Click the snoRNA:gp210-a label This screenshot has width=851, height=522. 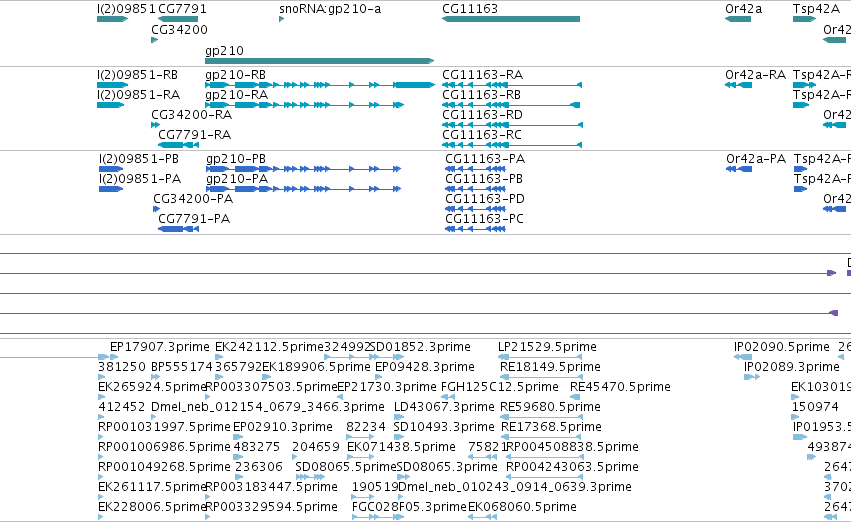click(x=330, y=9)
